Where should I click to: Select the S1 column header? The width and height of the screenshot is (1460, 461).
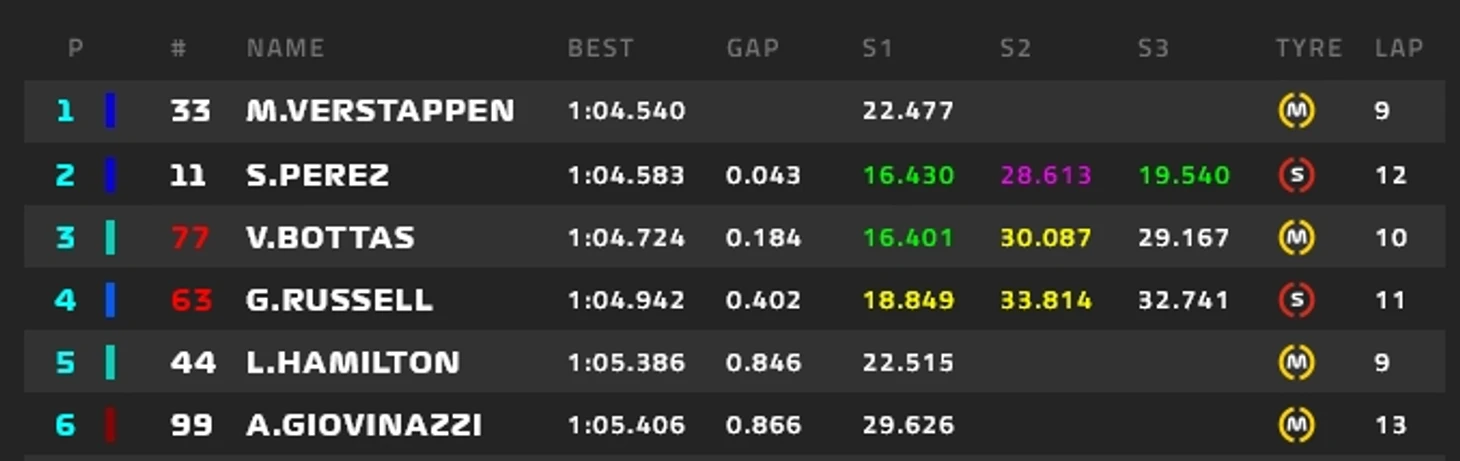coord(877,48)
